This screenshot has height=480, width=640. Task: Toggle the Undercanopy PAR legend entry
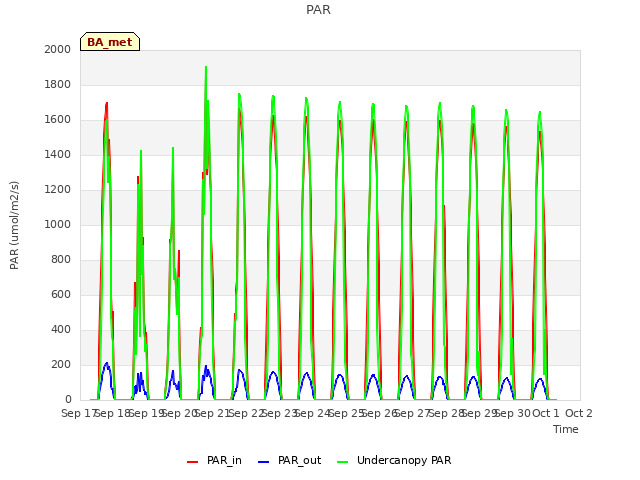(x=394, y=461)
